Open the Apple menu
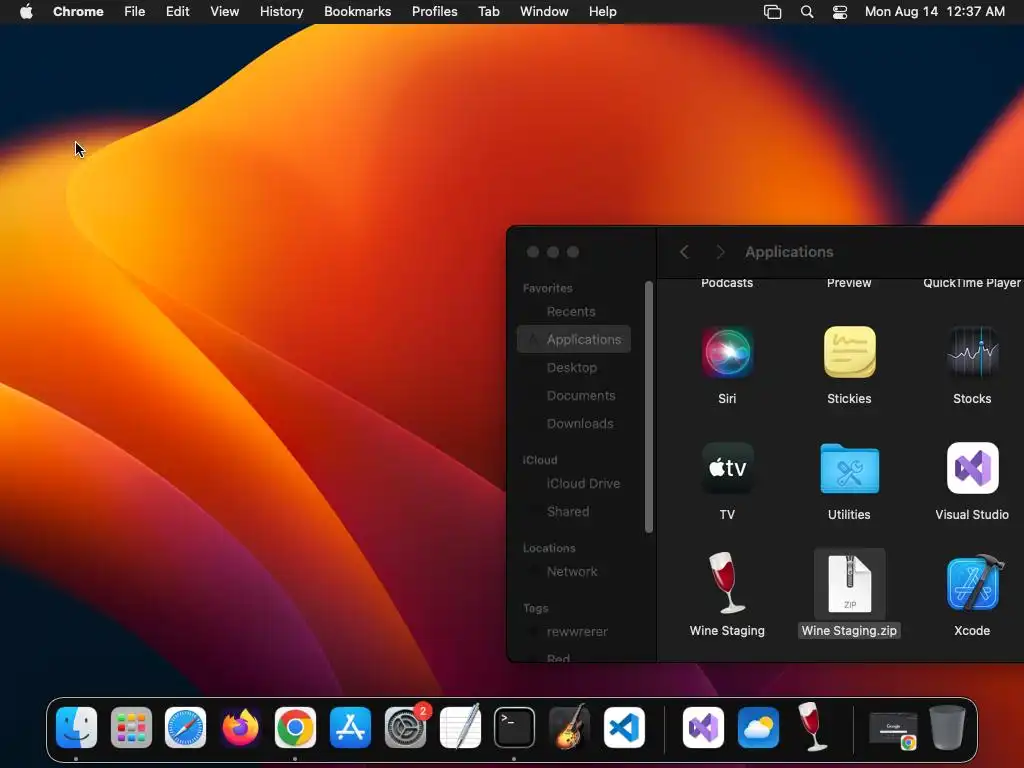 pos(26,12)
